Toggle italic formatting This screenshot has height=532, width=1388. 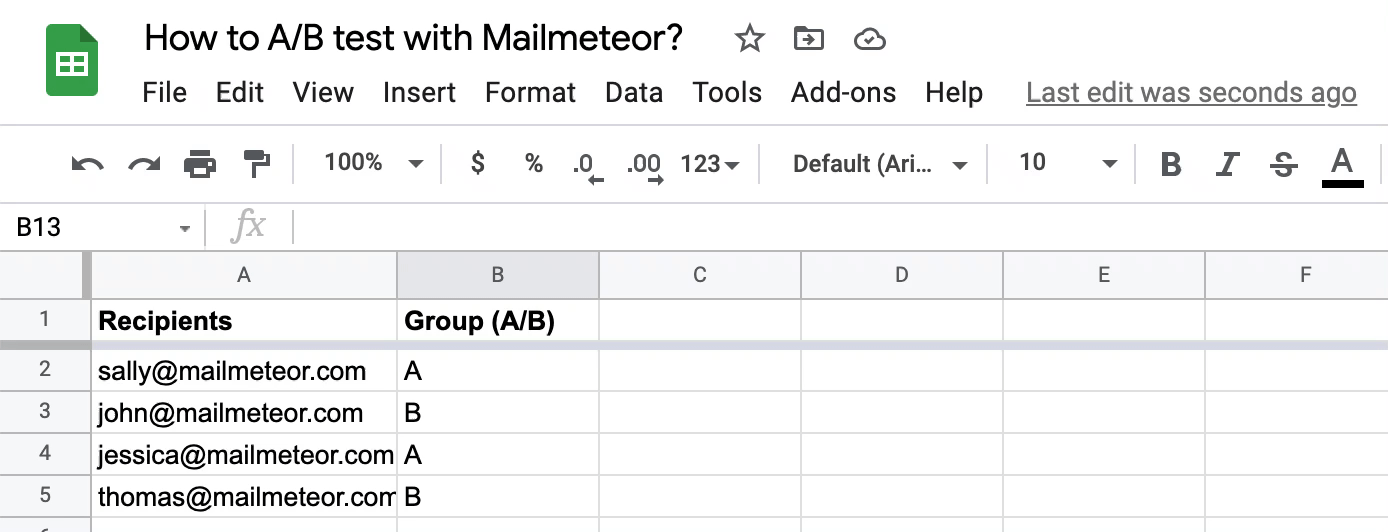click(1228, 164)
